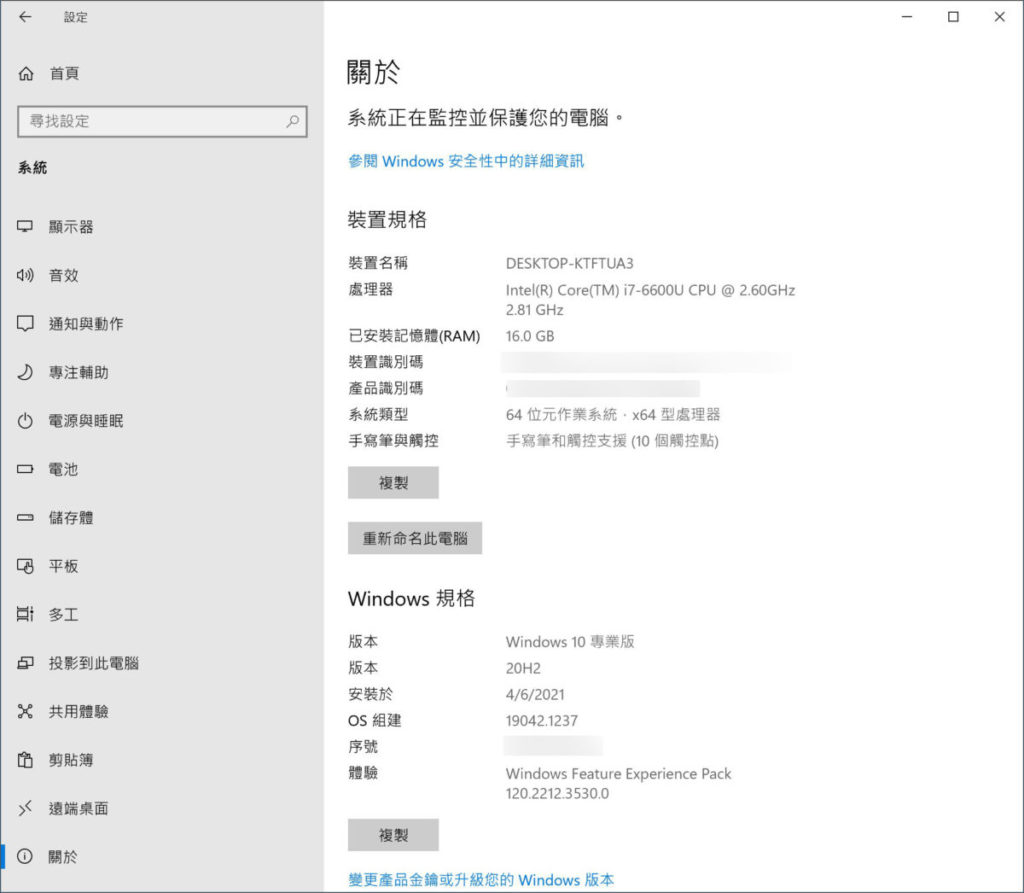Image resolution: width=1024 pixels, height=893 pixels.
Task: Click the 通知與動作 message icon
Action: point(25,323)
